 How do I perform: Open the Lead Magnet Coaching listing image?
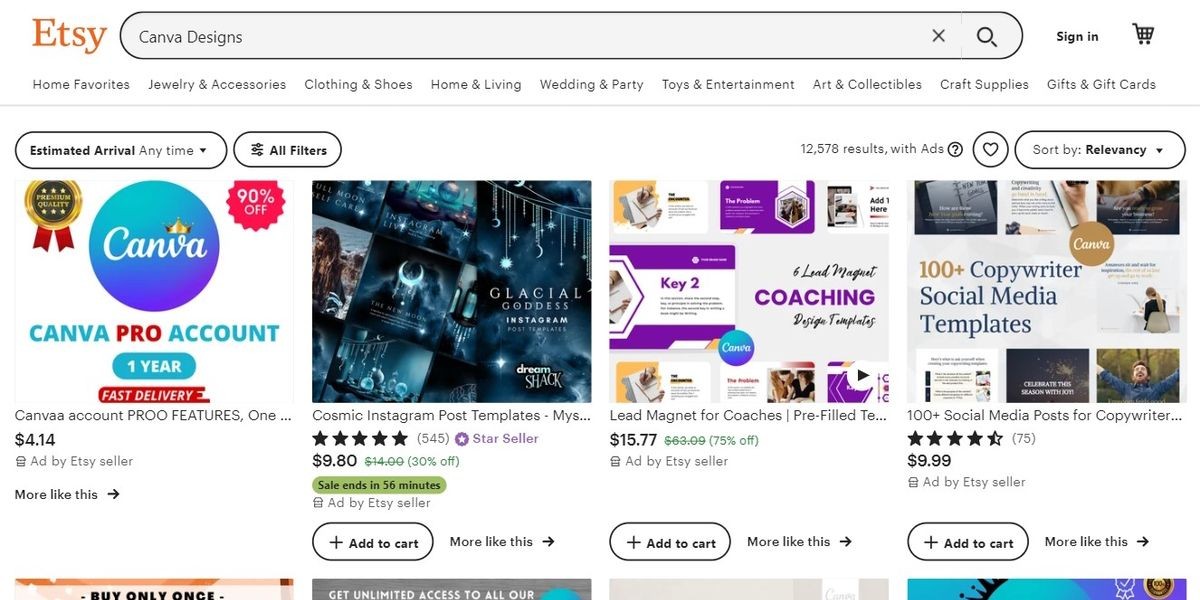click(749, 291)
